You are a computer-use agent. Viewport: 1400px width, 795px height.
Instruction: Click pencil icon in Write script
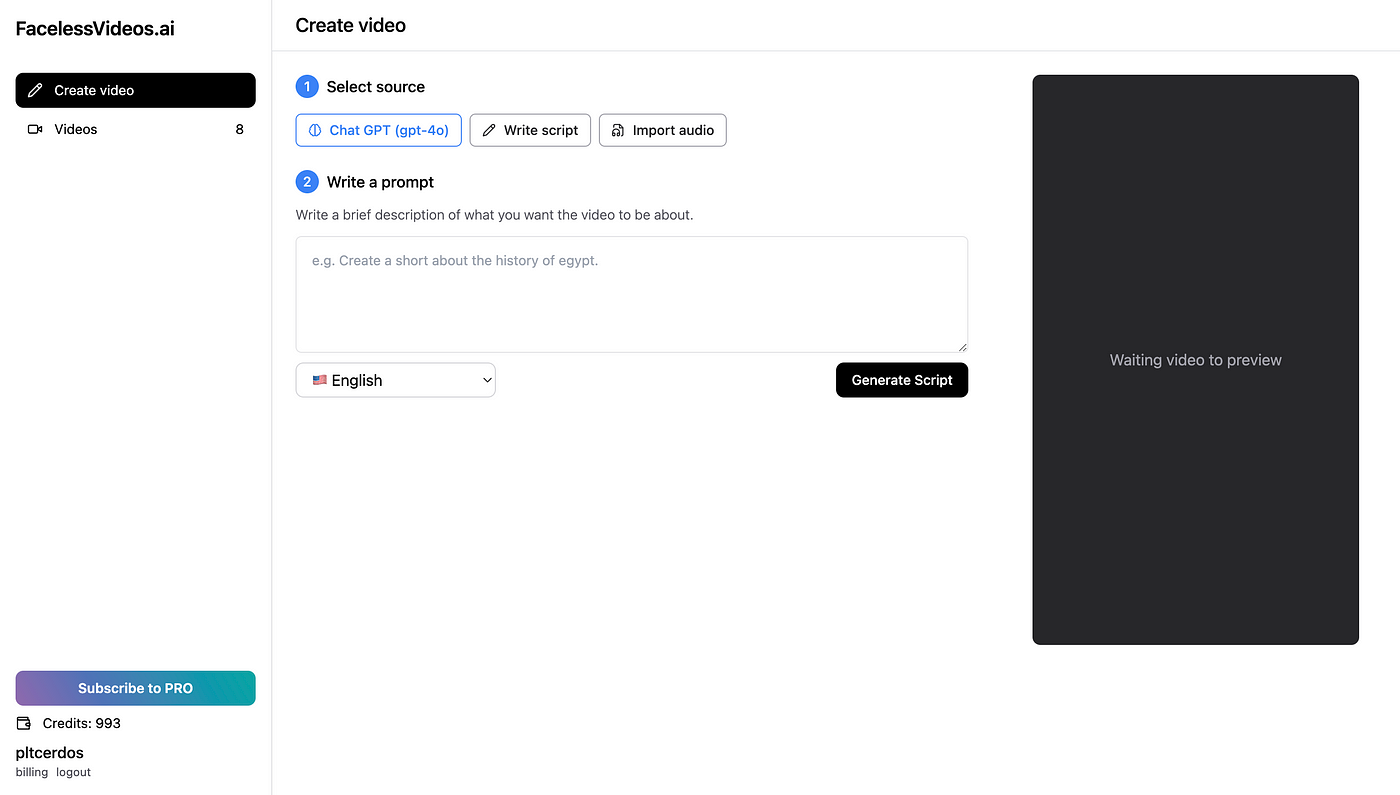489,130
